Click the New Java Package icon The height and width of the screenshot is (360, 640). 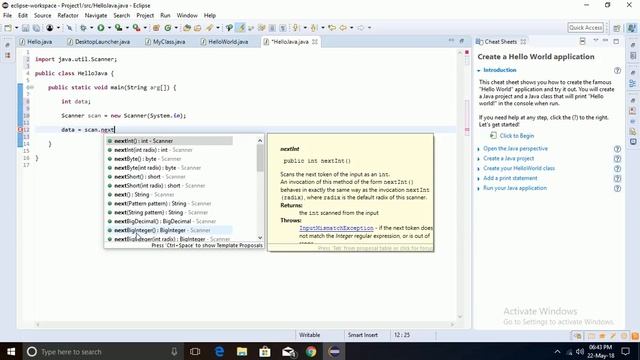point(156,28)
